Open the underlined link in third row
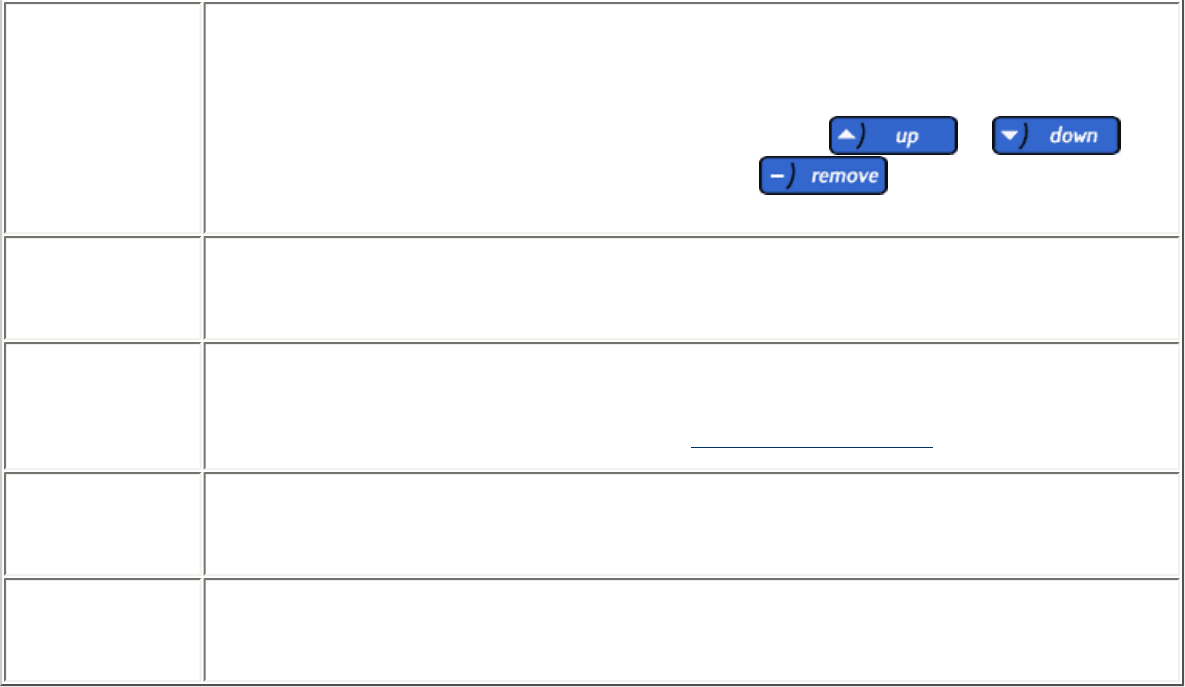The height and width of the screenshot is (687, 1185). 812,447
